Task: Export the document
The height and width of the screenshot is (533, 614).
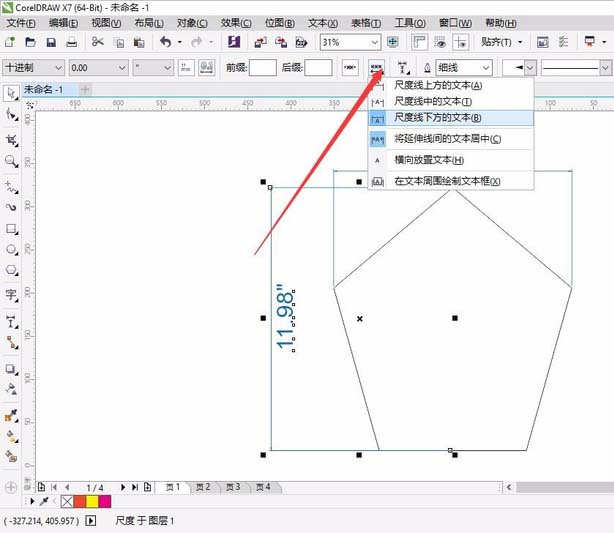Action: (281, 42)
